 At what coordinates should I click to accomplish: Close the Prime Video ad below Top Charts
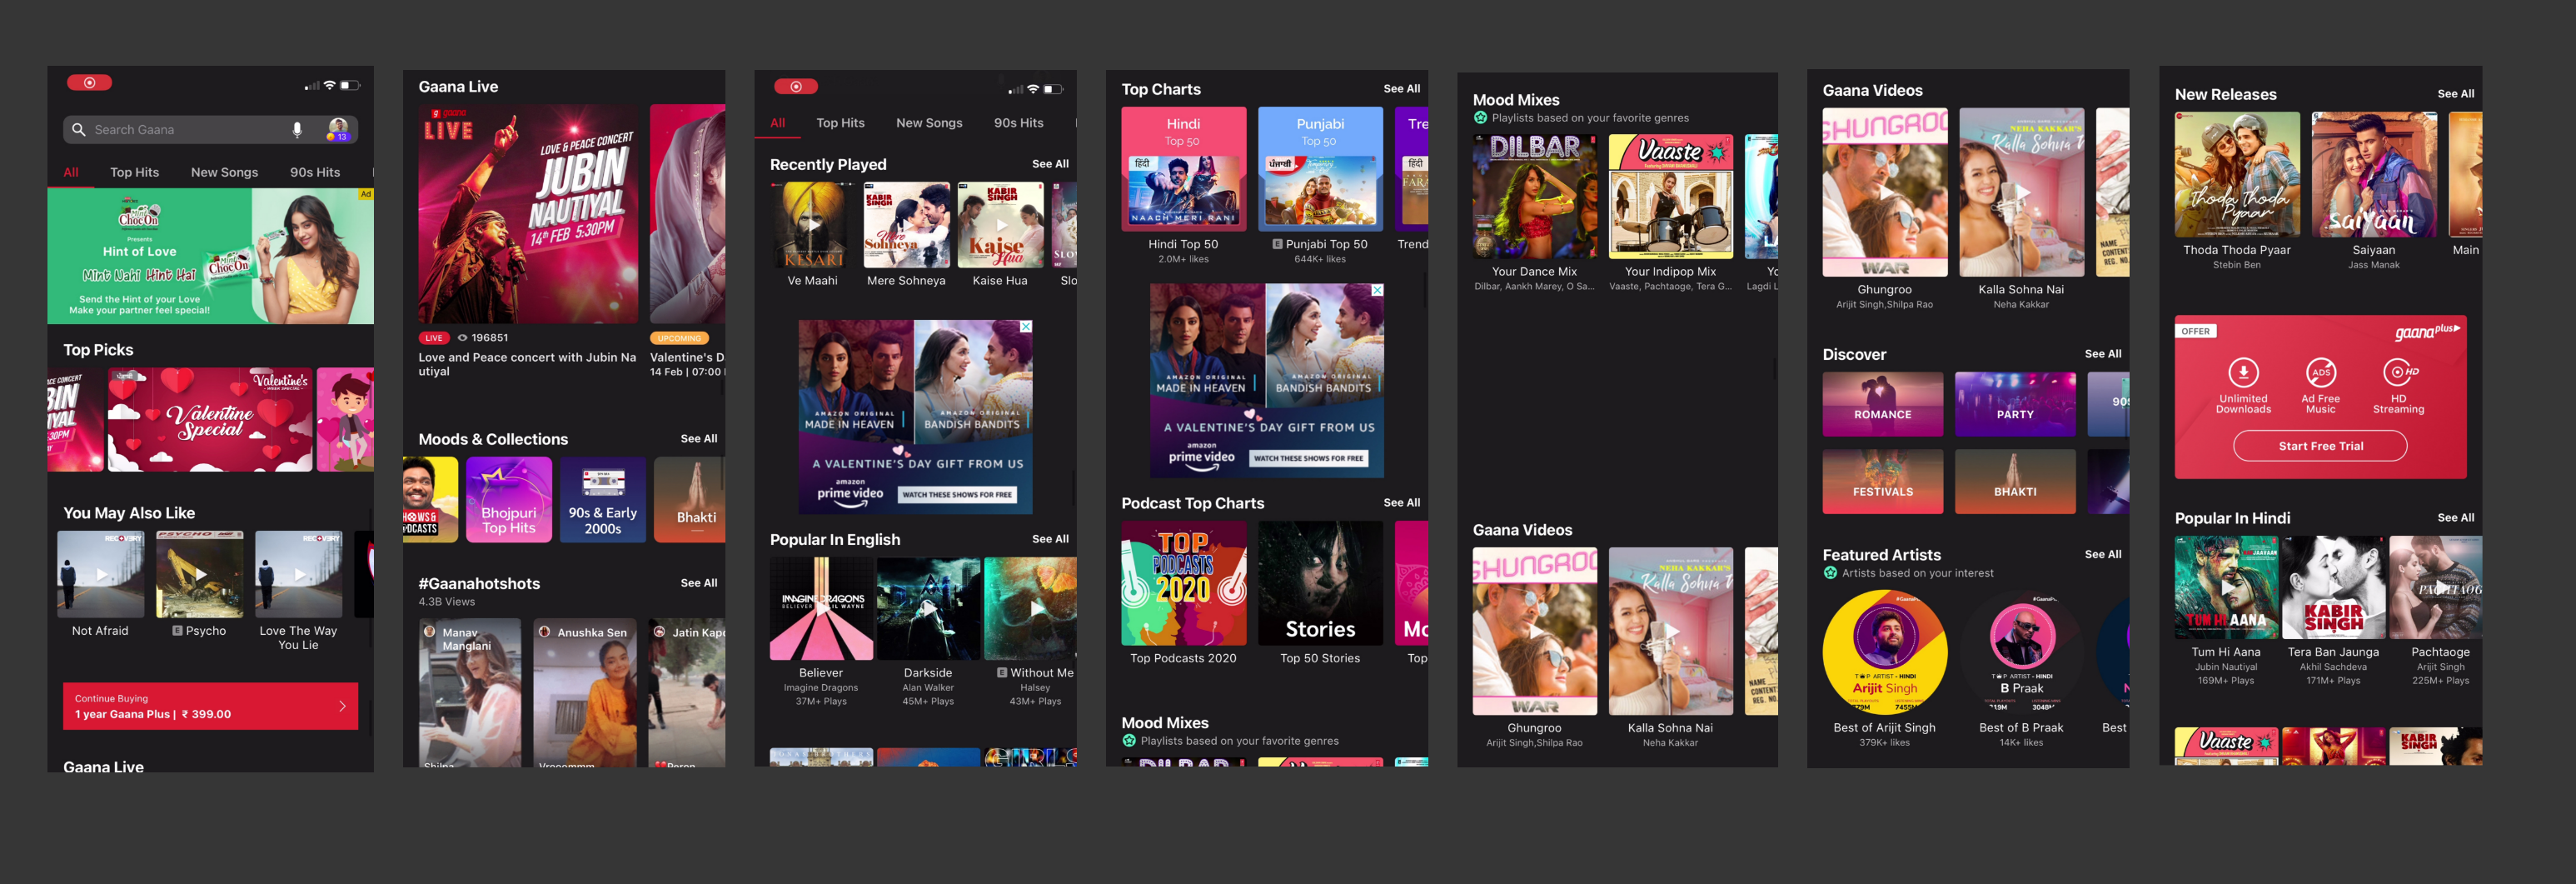pos(1377,290)
